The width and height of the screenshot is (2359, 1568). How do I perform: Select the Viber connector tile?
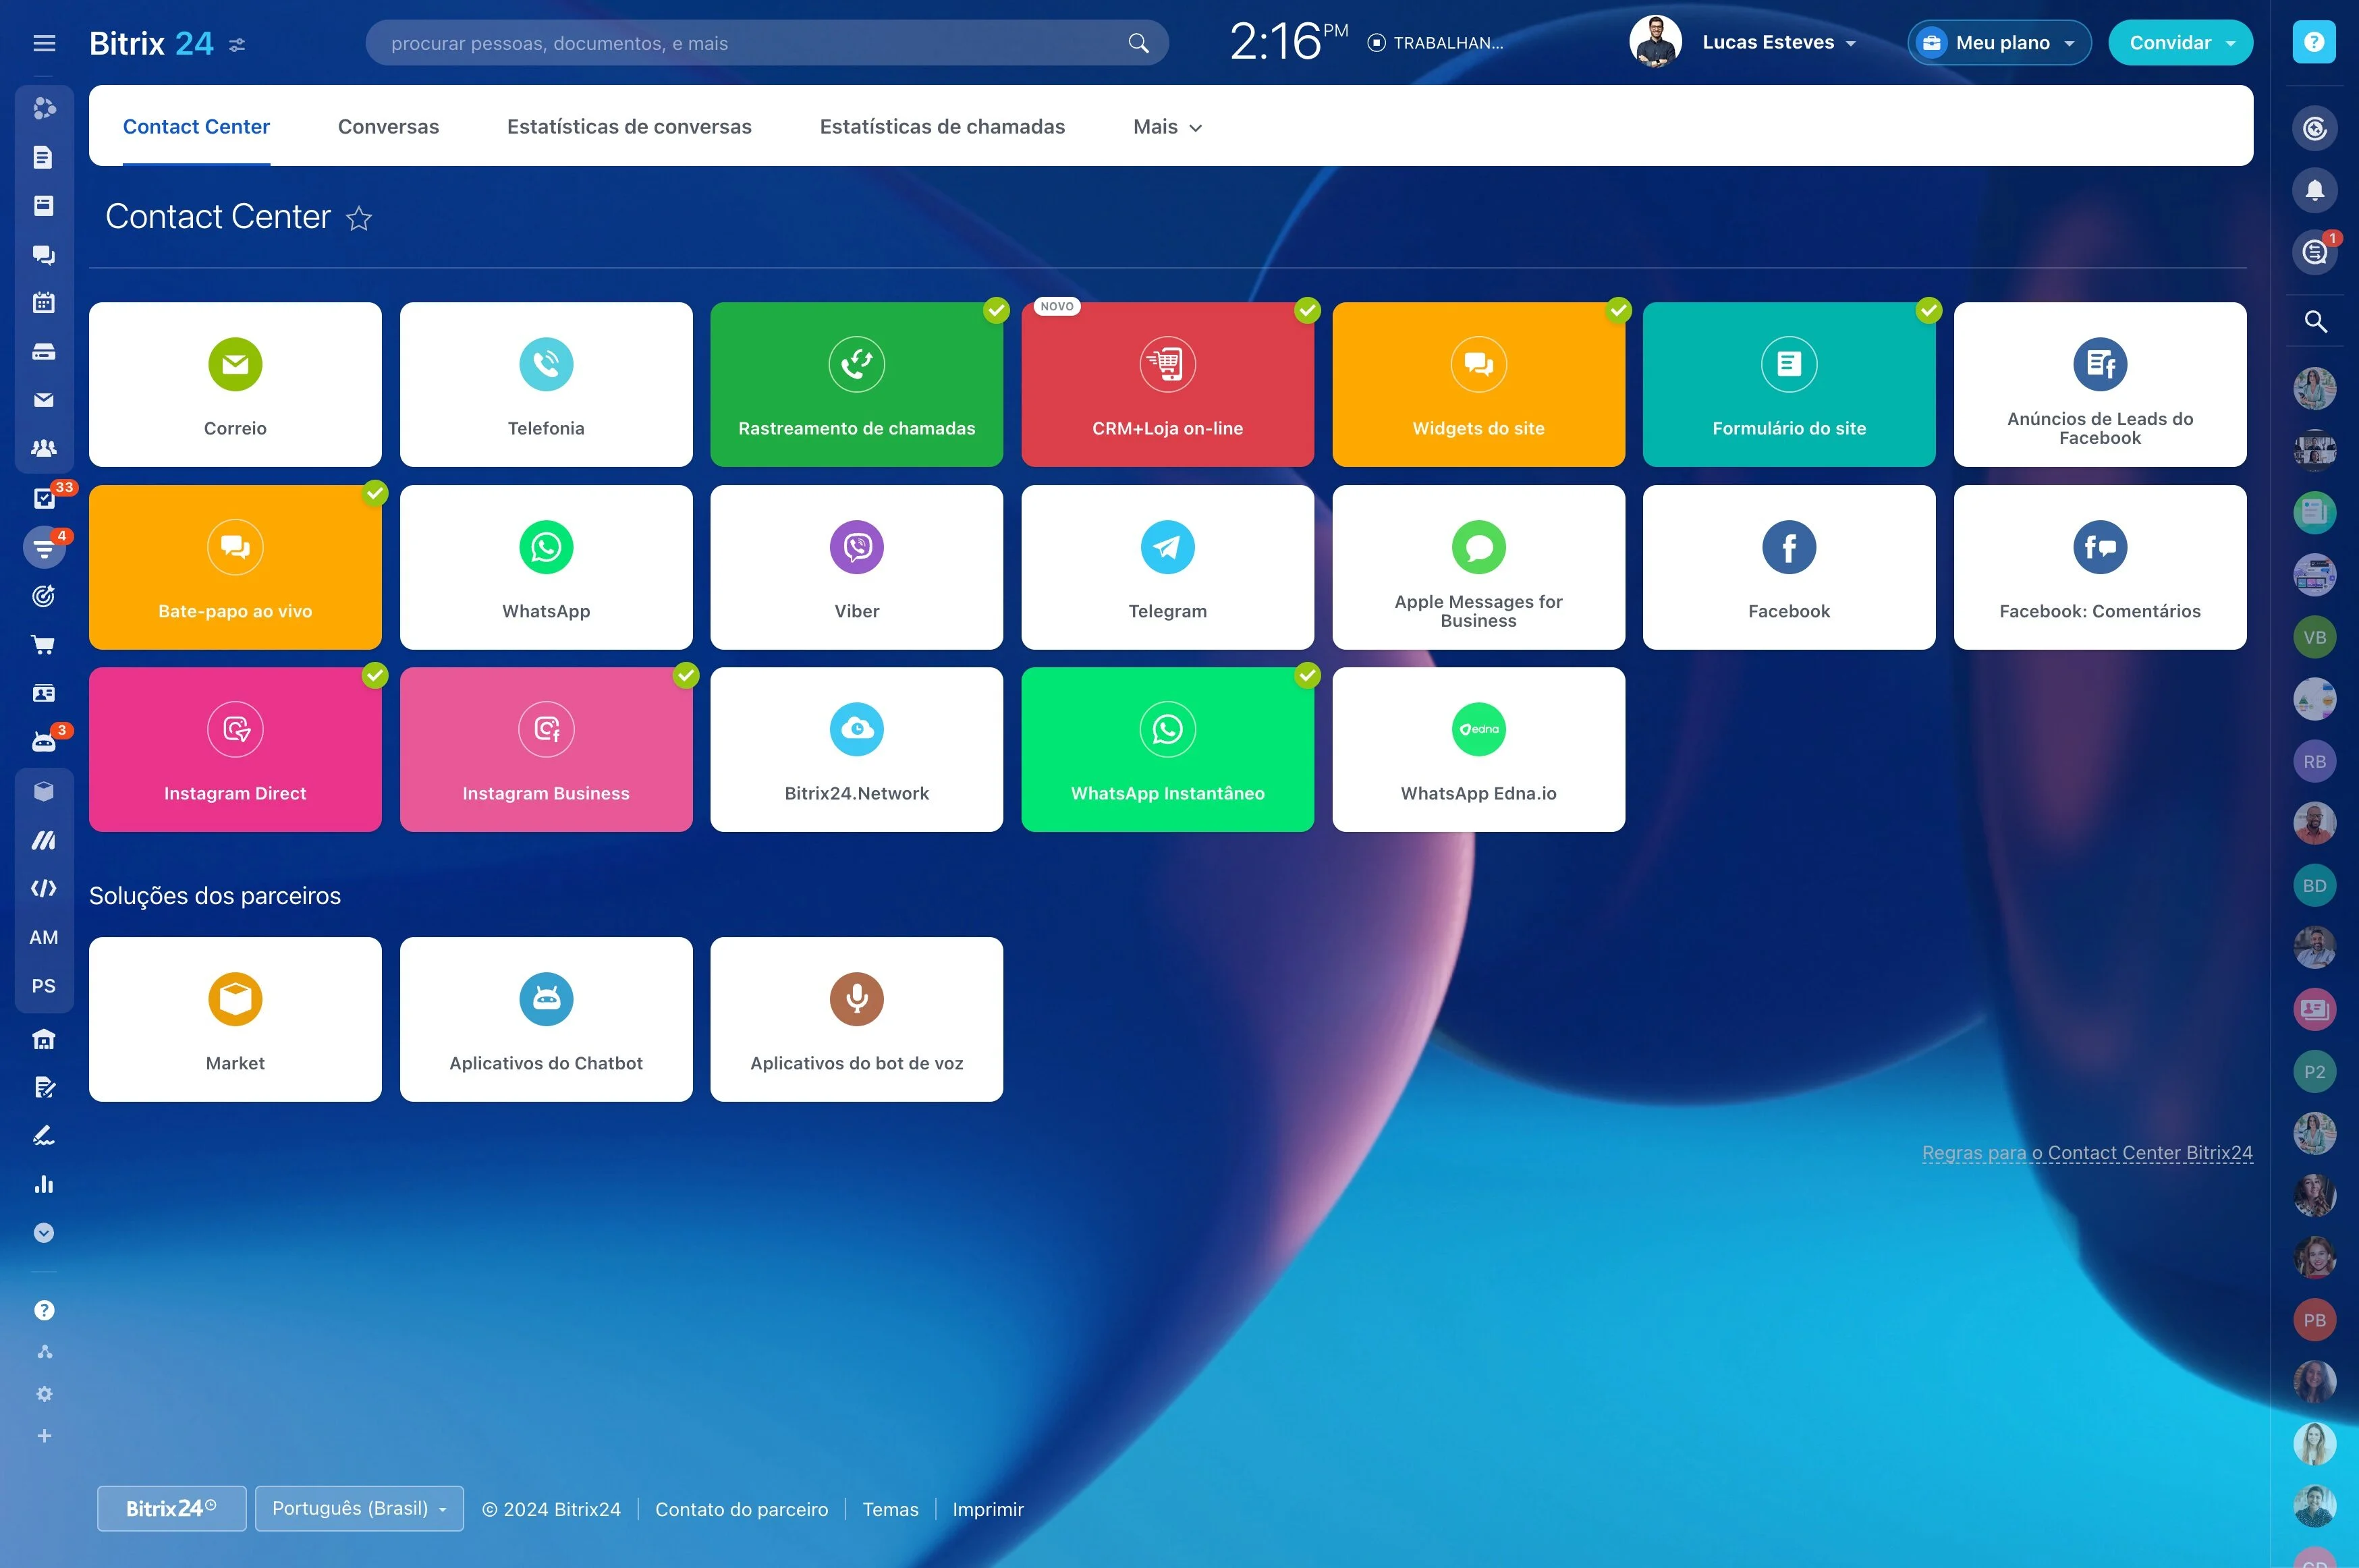pyautogui.click(x=857, y=567)
